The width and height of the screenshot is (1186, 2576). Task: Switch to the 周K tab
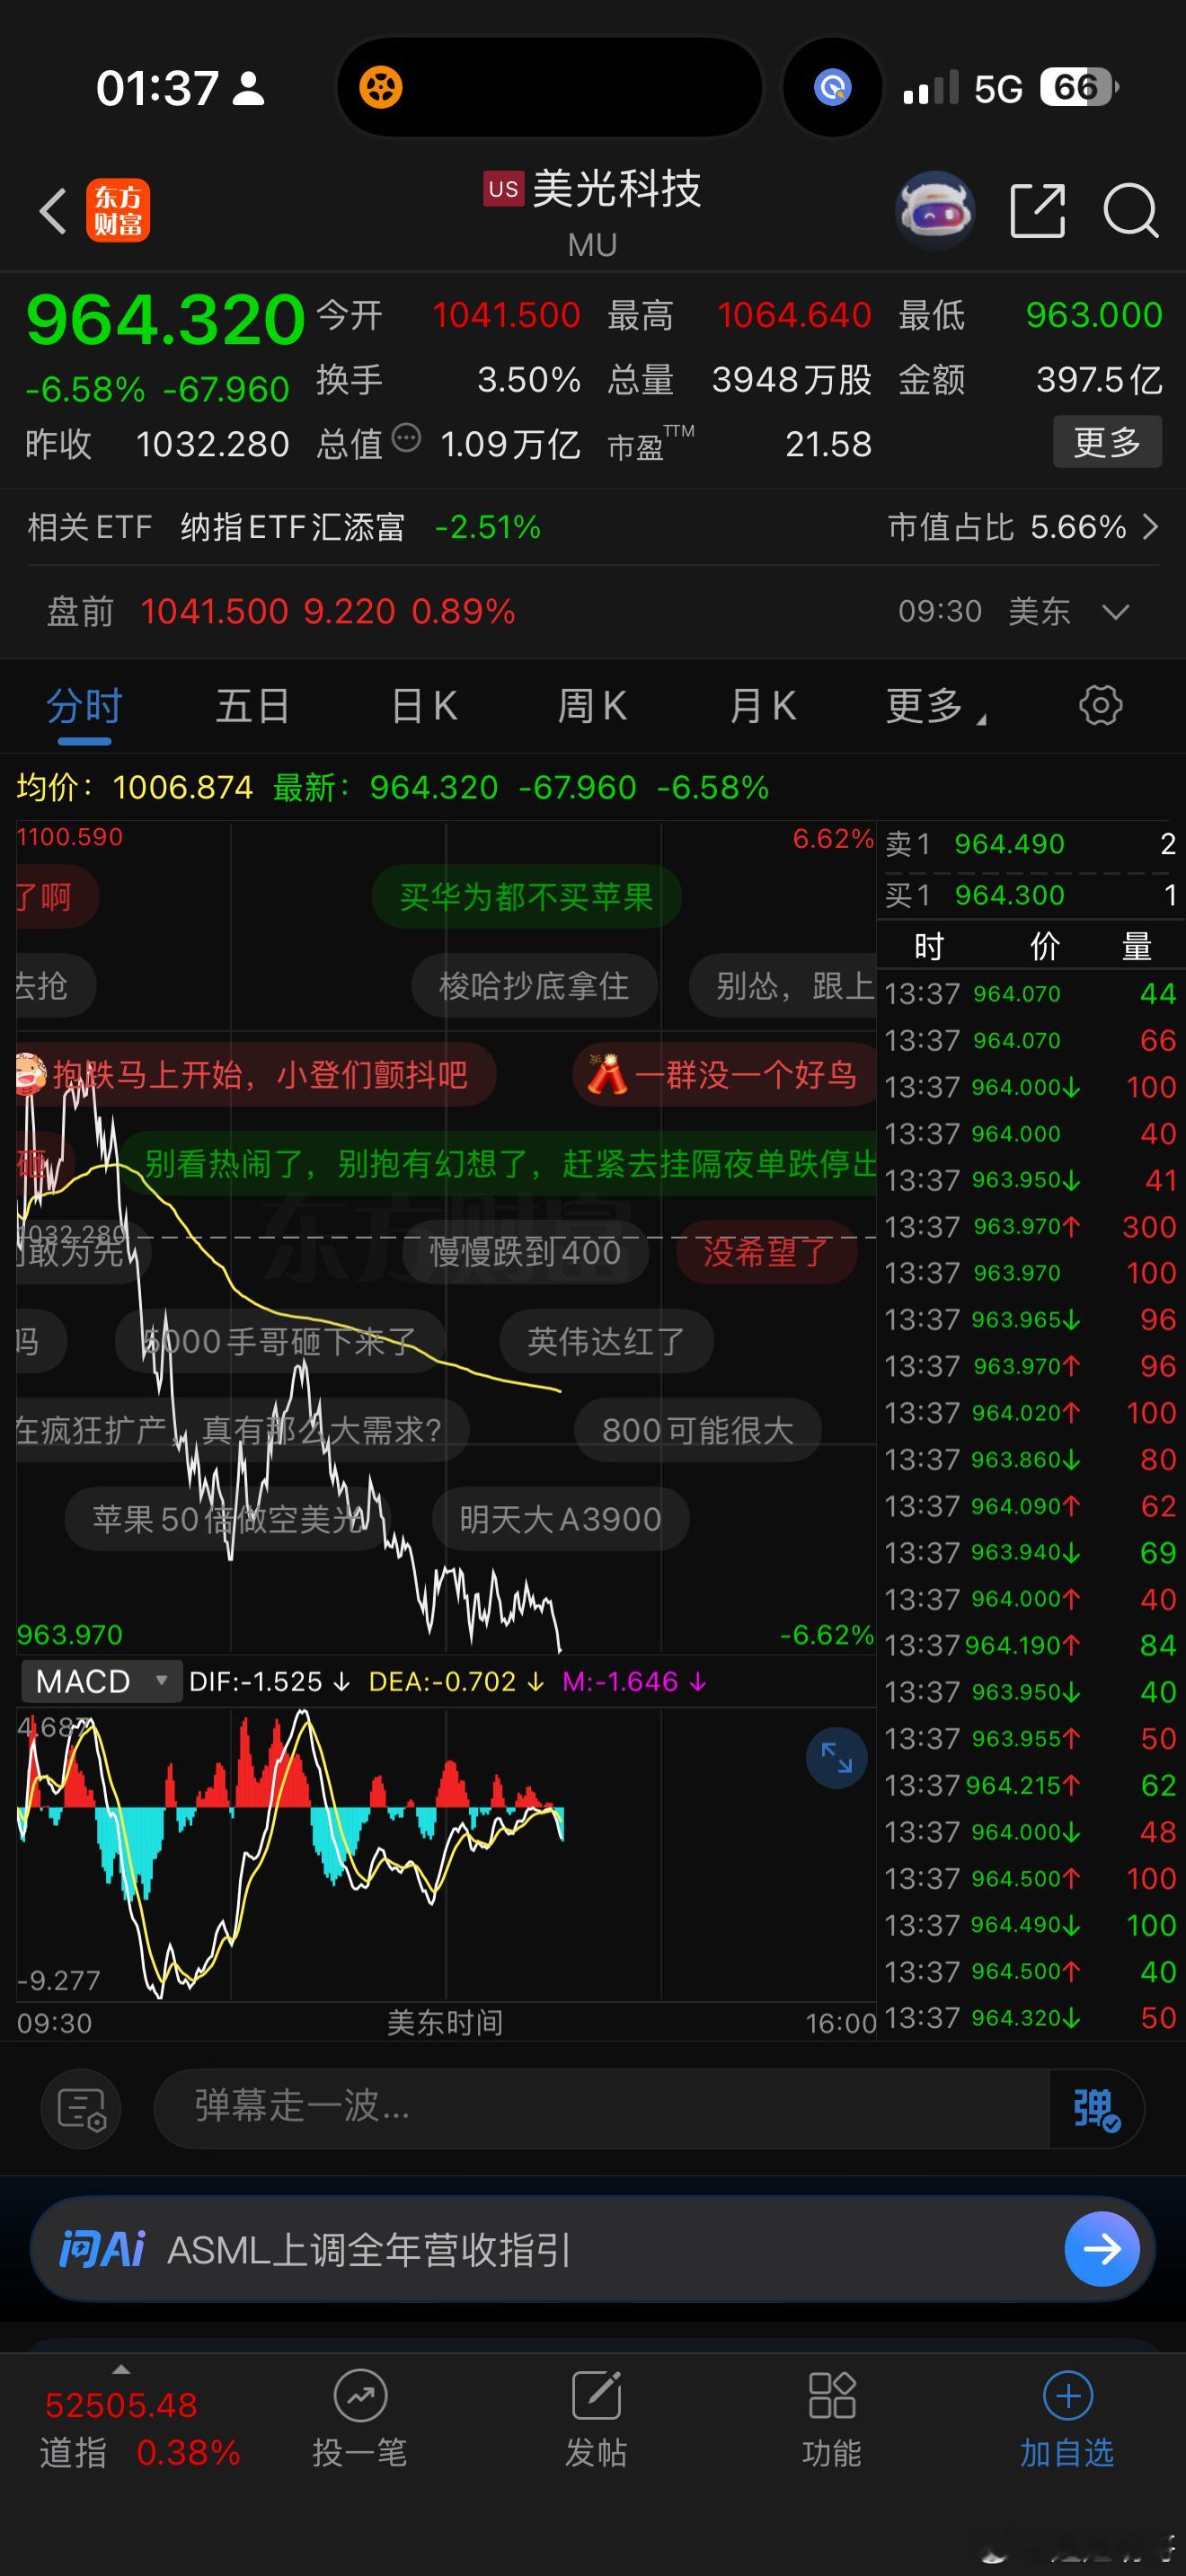(x=592, y=706)
